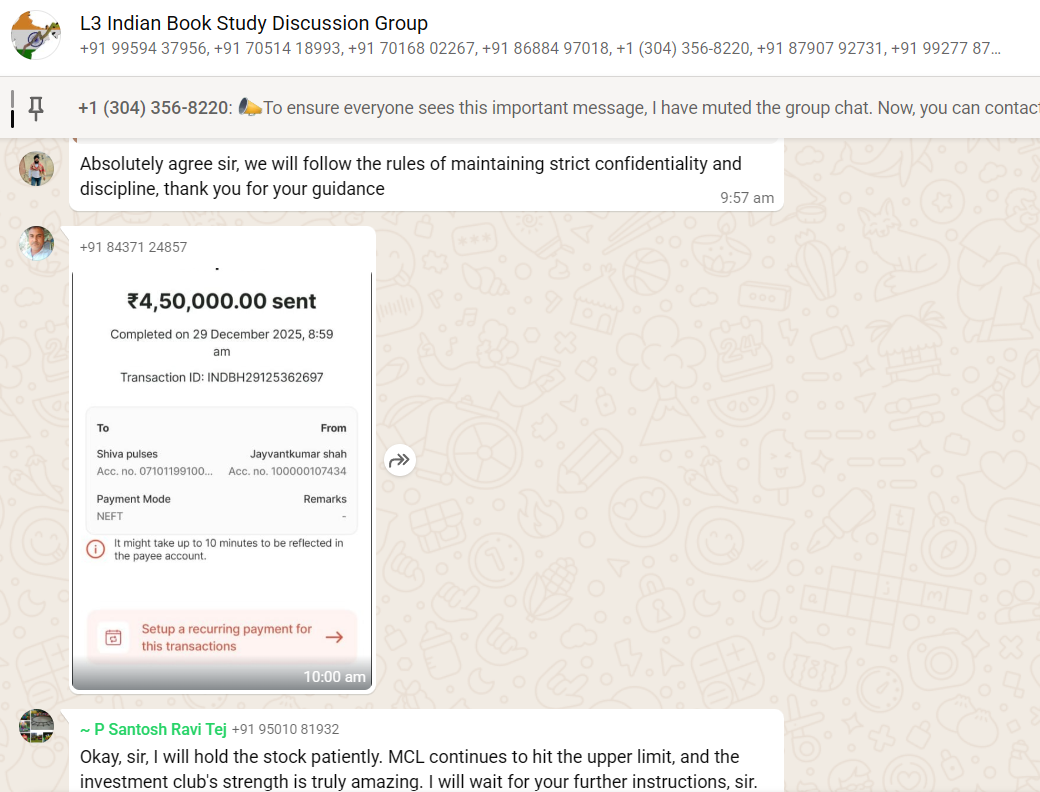The height and width of the screenshot is (792, 1040).
Task: Open P Santosh Ravi Tej's profile photo
Action: tap(36, 726)
